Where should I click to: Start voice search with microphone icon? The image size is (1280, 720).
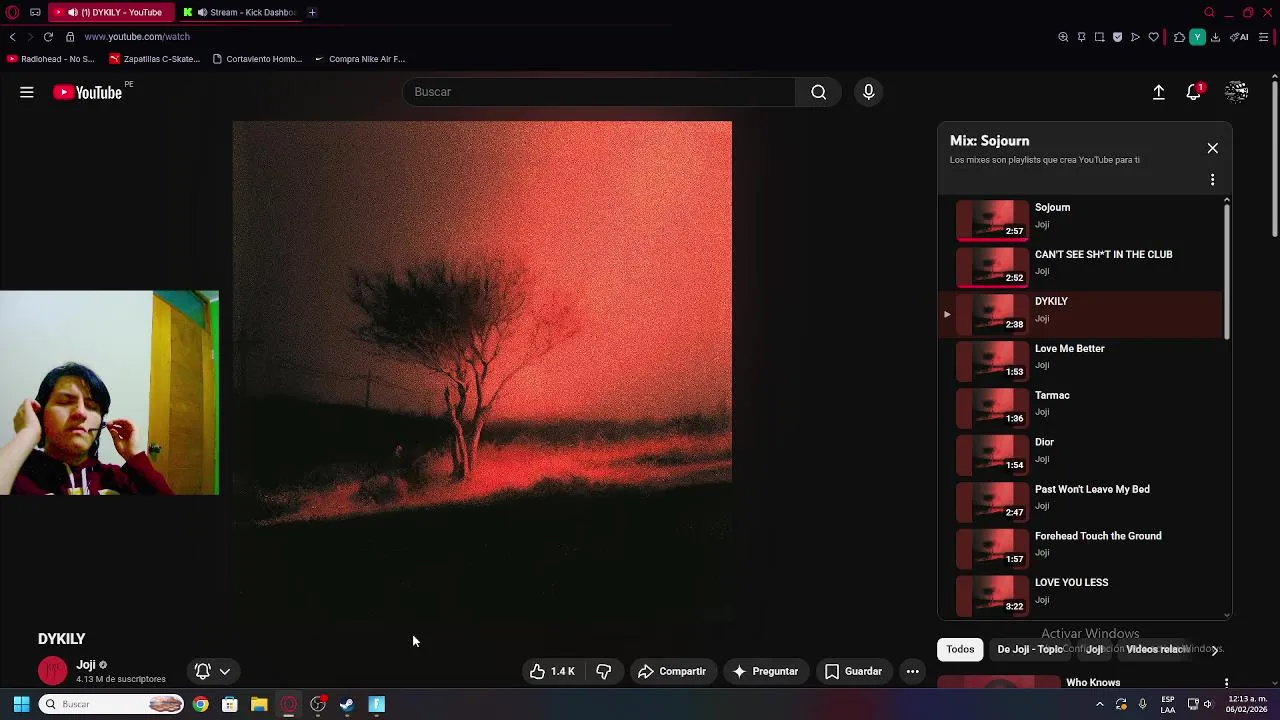point(868,92)
